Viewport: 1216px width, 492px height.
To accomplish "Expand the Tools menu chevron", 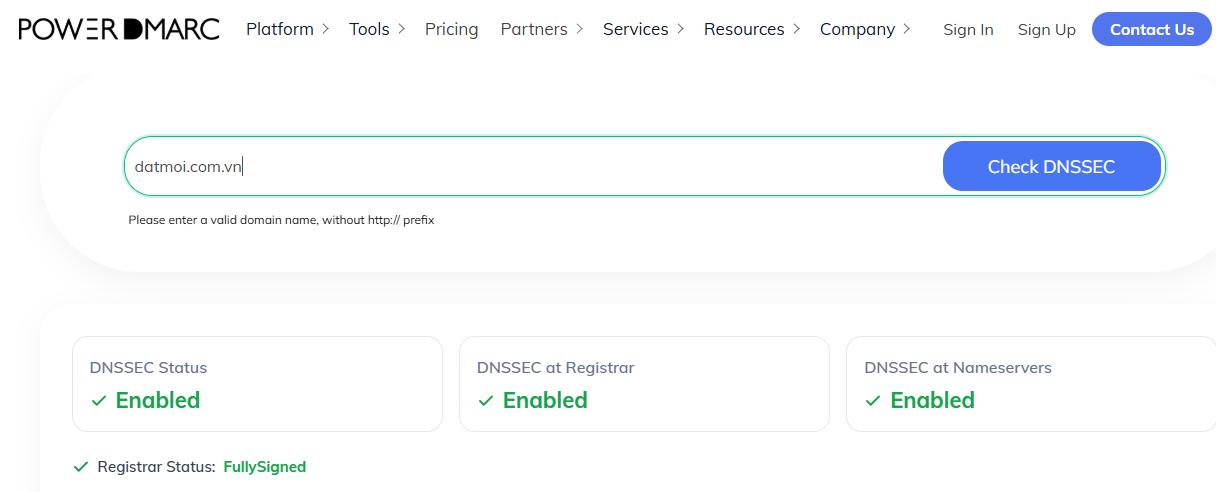I will pyautogui.click(x=401, y=29).
